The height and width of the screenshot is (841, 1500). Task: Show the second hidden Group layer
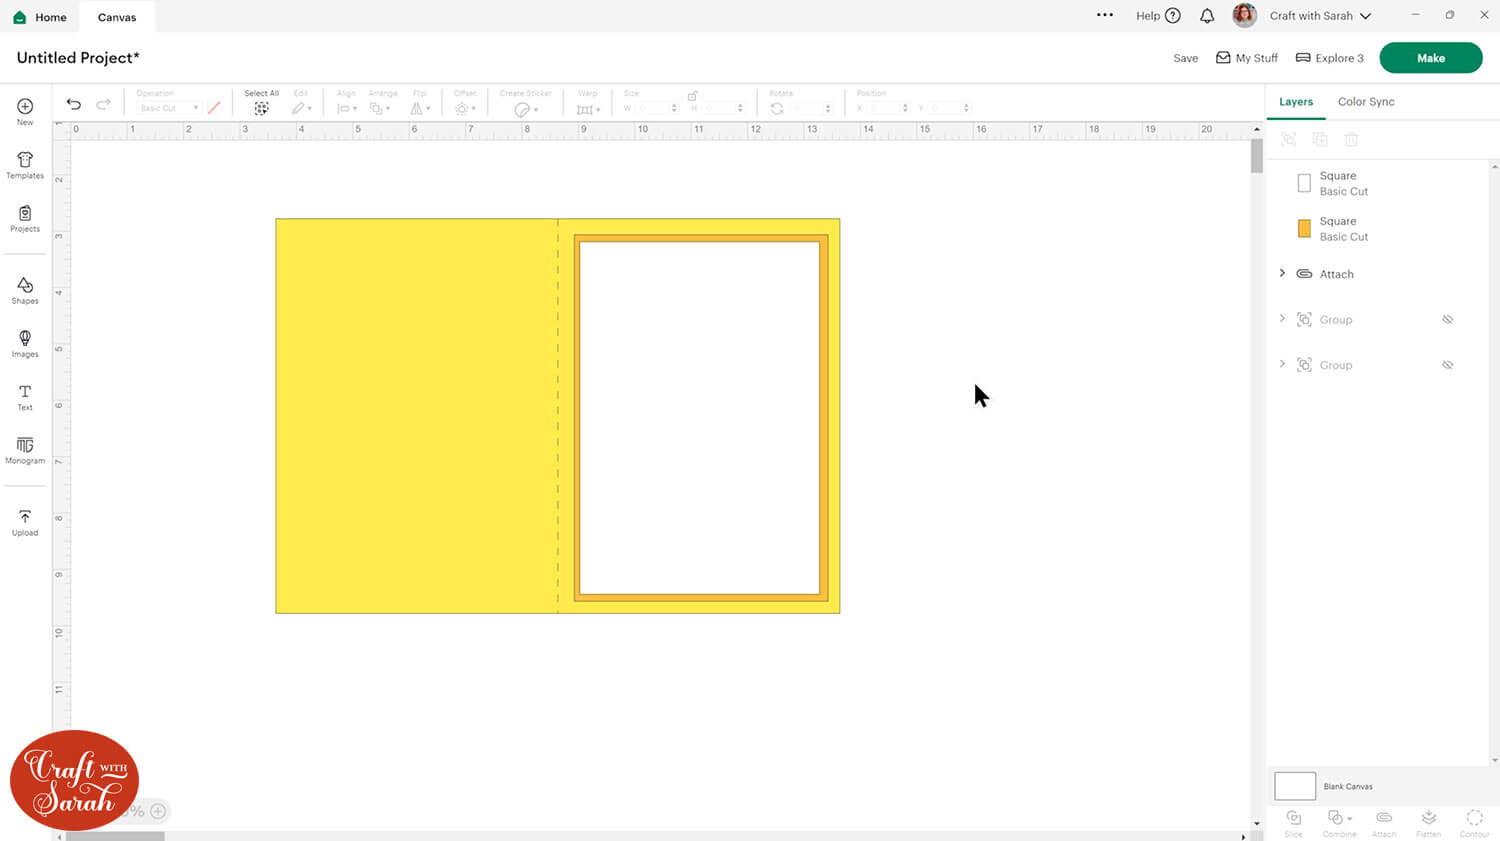(x=1447, y=365)
